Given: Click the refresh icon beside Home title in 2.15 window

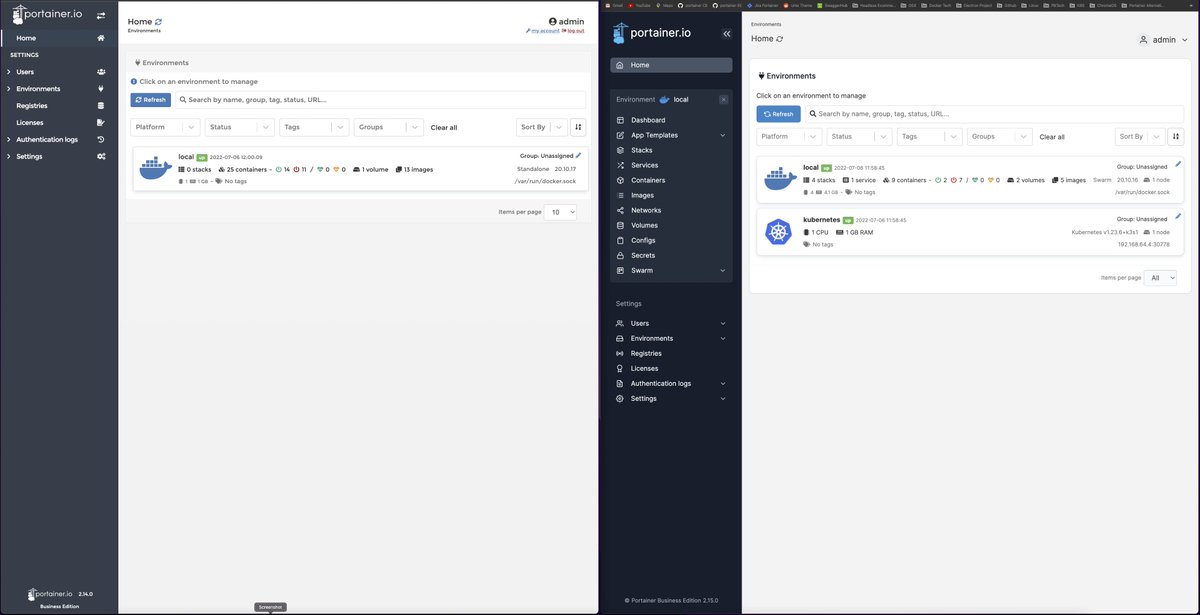Looking at the screenshot, I should pyautogui.click(x=780, y=38).
